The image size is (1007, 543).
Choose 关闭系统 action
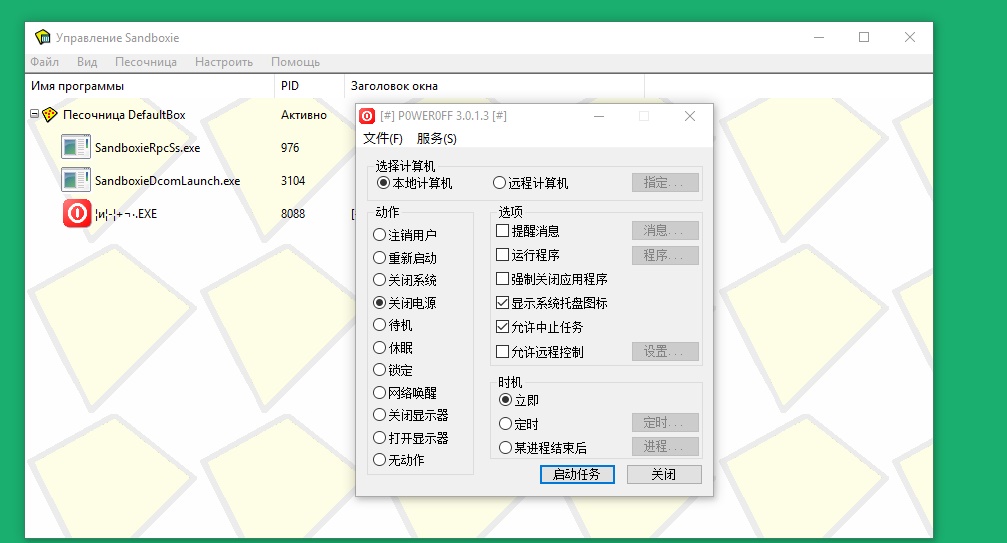[x=405, y=280]
